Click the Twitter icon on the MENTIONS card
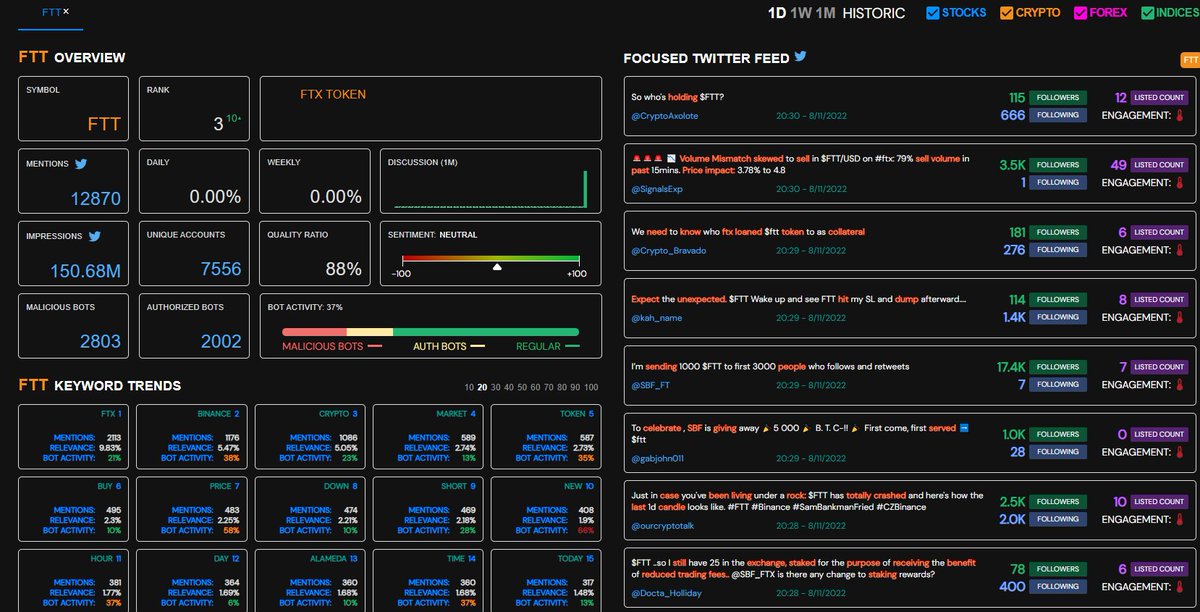This screenshot has width=1200, height=612. click(x=82, y=163)
